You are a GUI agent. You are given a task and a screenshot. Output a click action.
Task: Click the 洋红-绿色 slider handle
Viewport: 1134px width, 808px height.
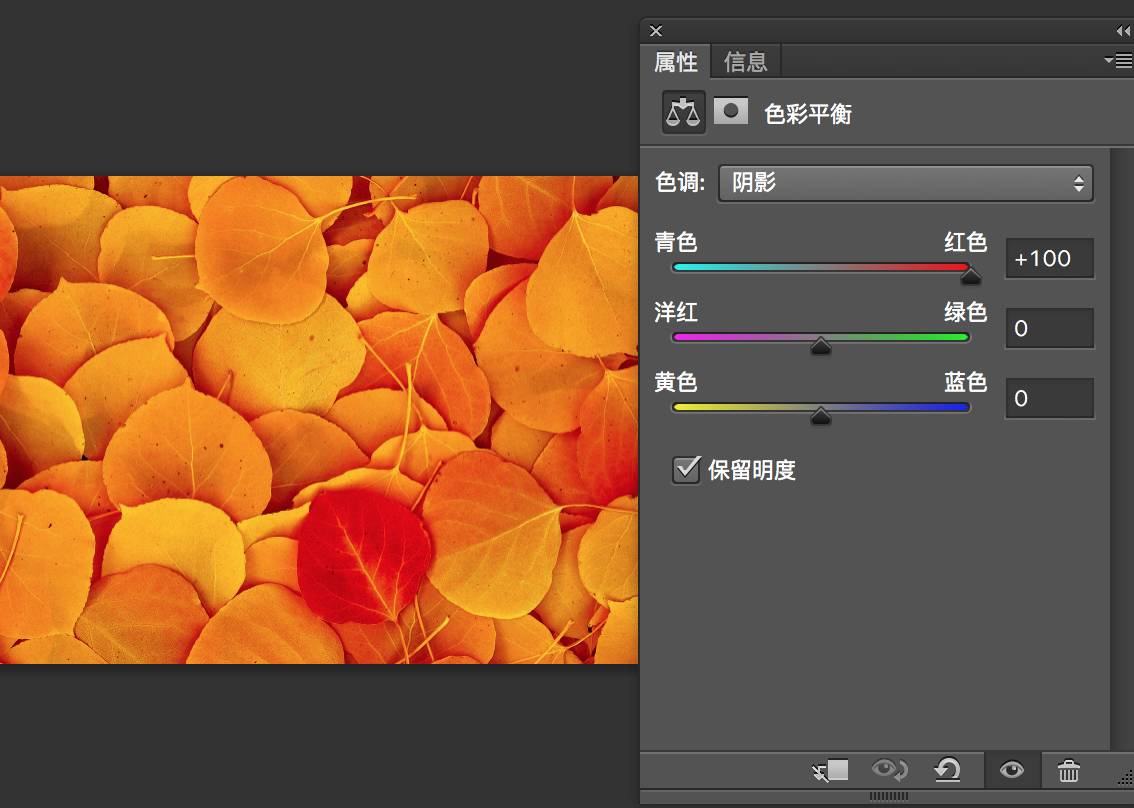(821, 347)
